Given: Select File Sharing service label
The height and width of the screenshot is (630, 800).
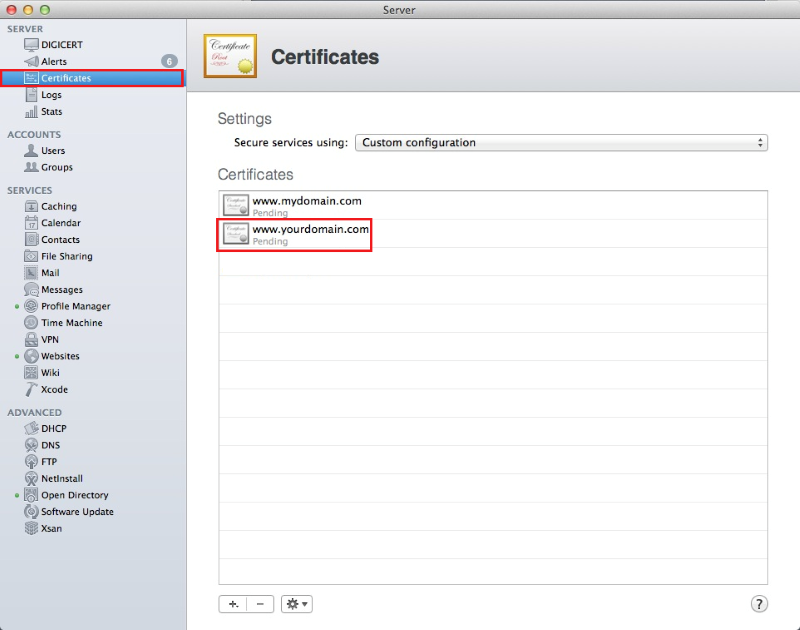Looking at the screenshot, I should [67, 256].
